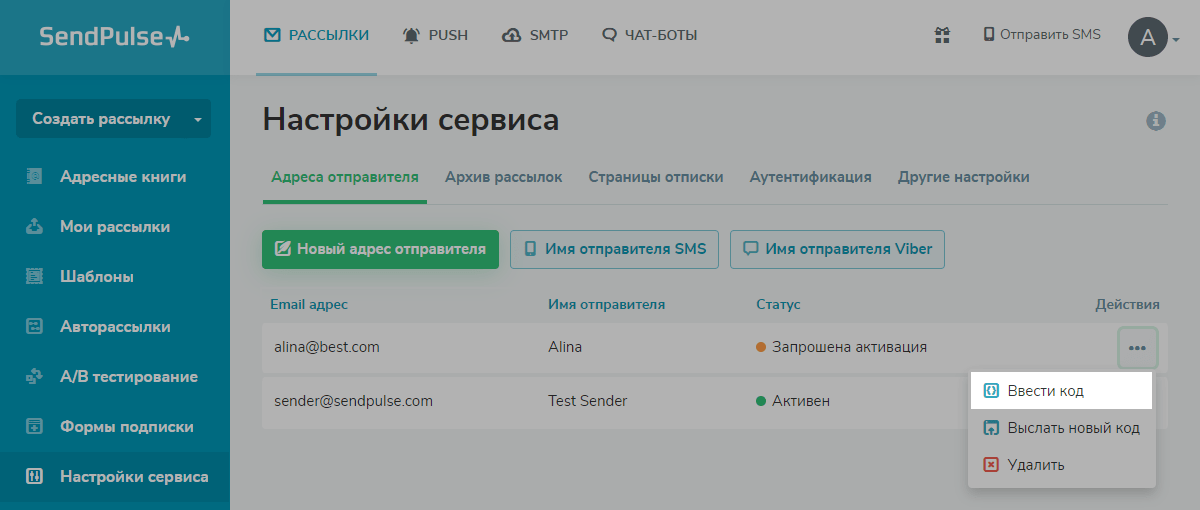Choose Удалить from the actions menu

point(1062,465)
